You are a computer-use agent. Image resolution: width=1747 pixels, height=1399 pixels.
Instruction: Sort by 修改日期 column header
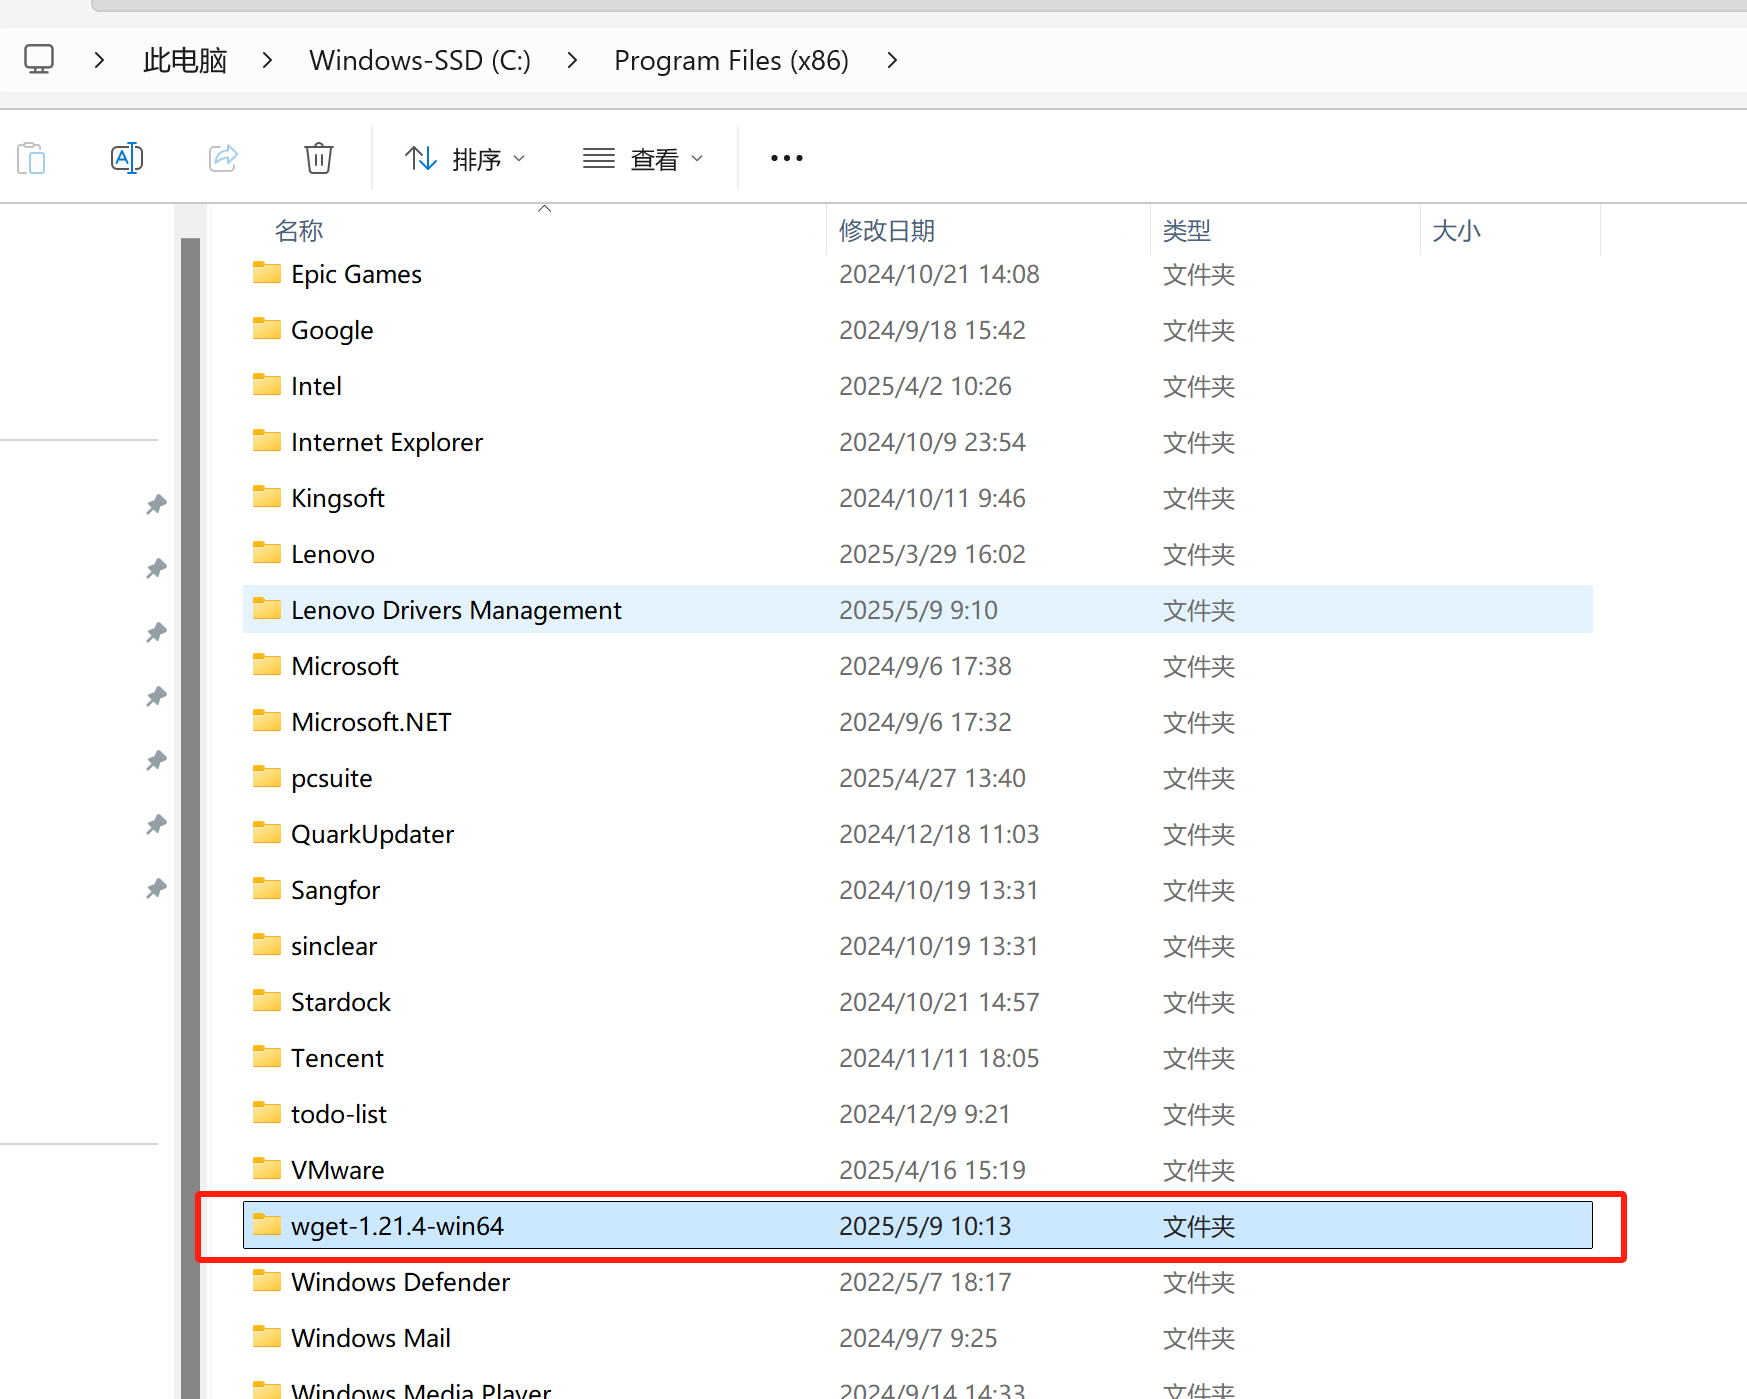click(x=887, y=231)
